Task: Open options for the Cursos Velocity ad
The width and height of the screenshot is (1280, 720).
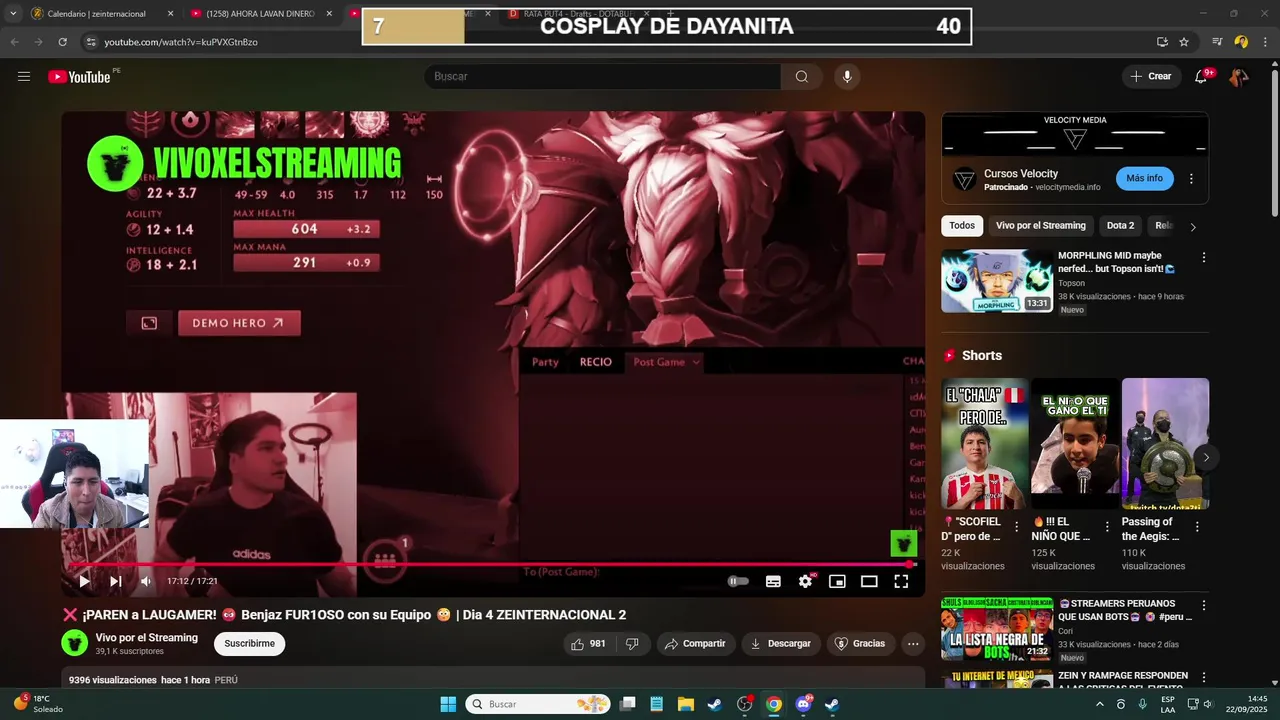Action: [x=1191, y=179]
